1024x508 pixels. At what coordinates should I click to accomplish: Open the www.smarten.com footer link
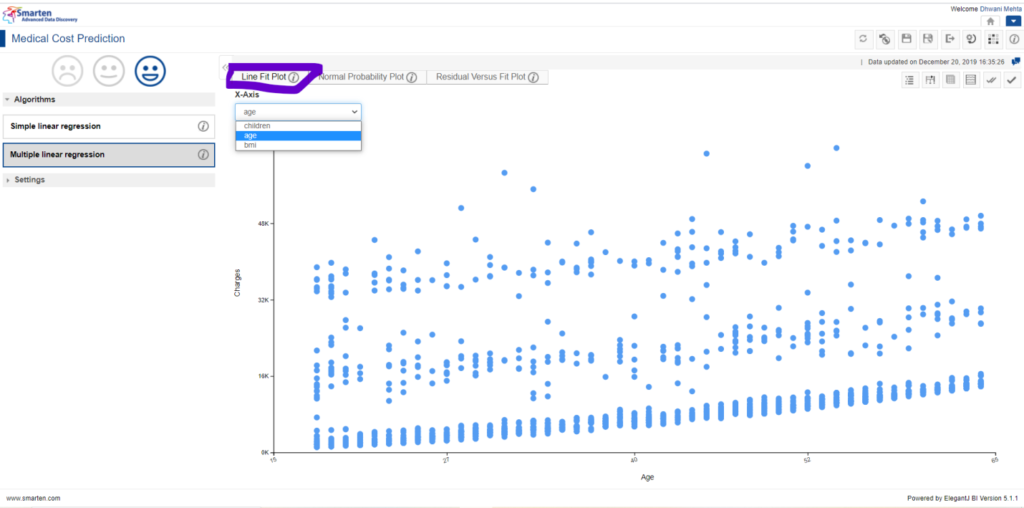coord(33,498)
